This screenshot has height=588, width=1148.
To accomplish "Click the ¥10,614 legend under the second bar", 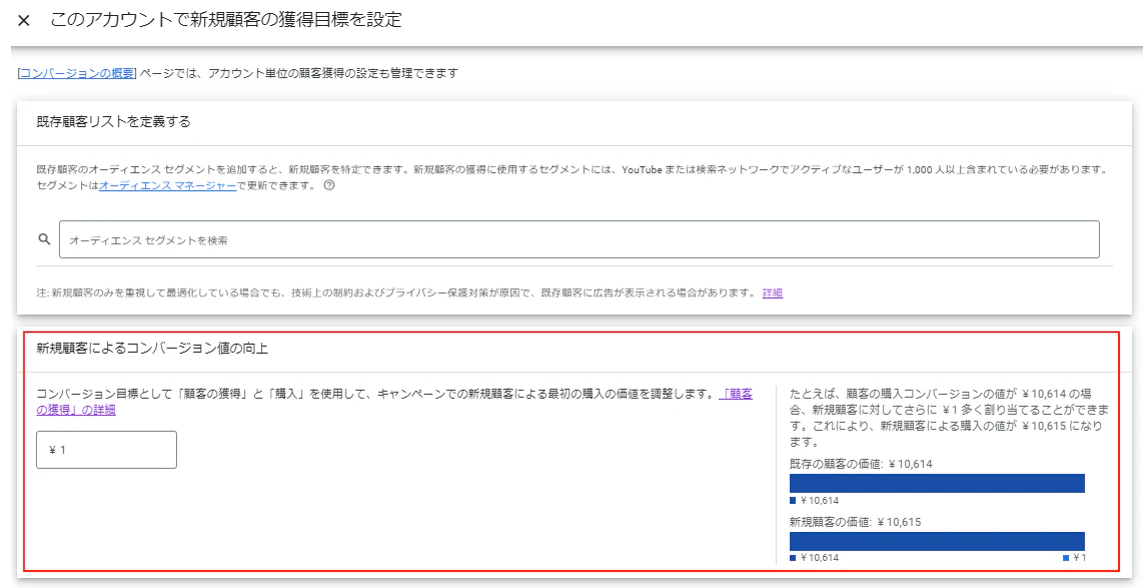I will tap(815, 558).
